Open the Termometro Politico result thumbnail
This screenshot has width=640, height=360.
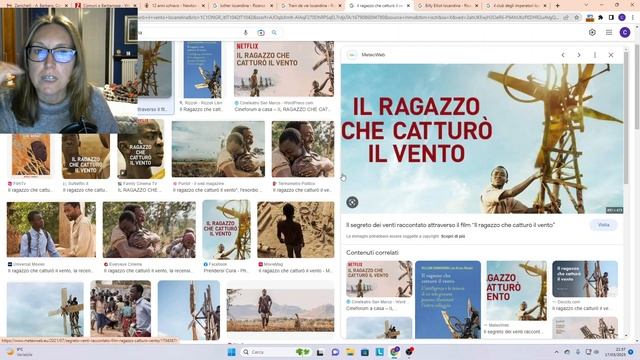click(x=303, y=149)
